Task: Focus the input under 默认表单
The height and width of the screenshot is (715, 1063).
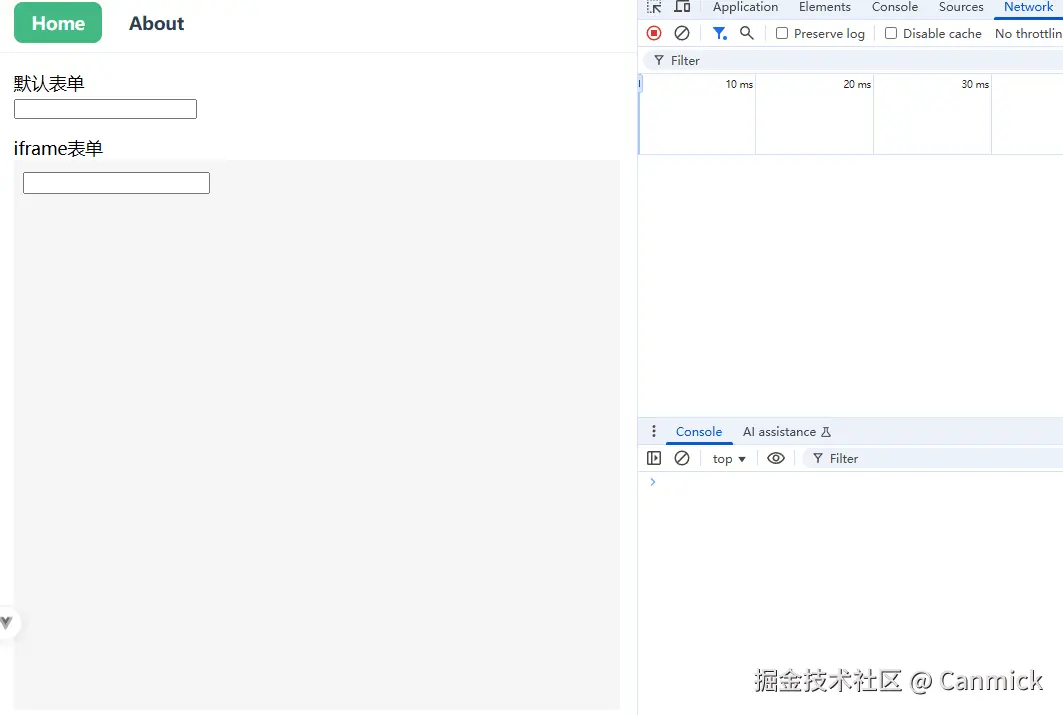Action: [x=104, y=108]
